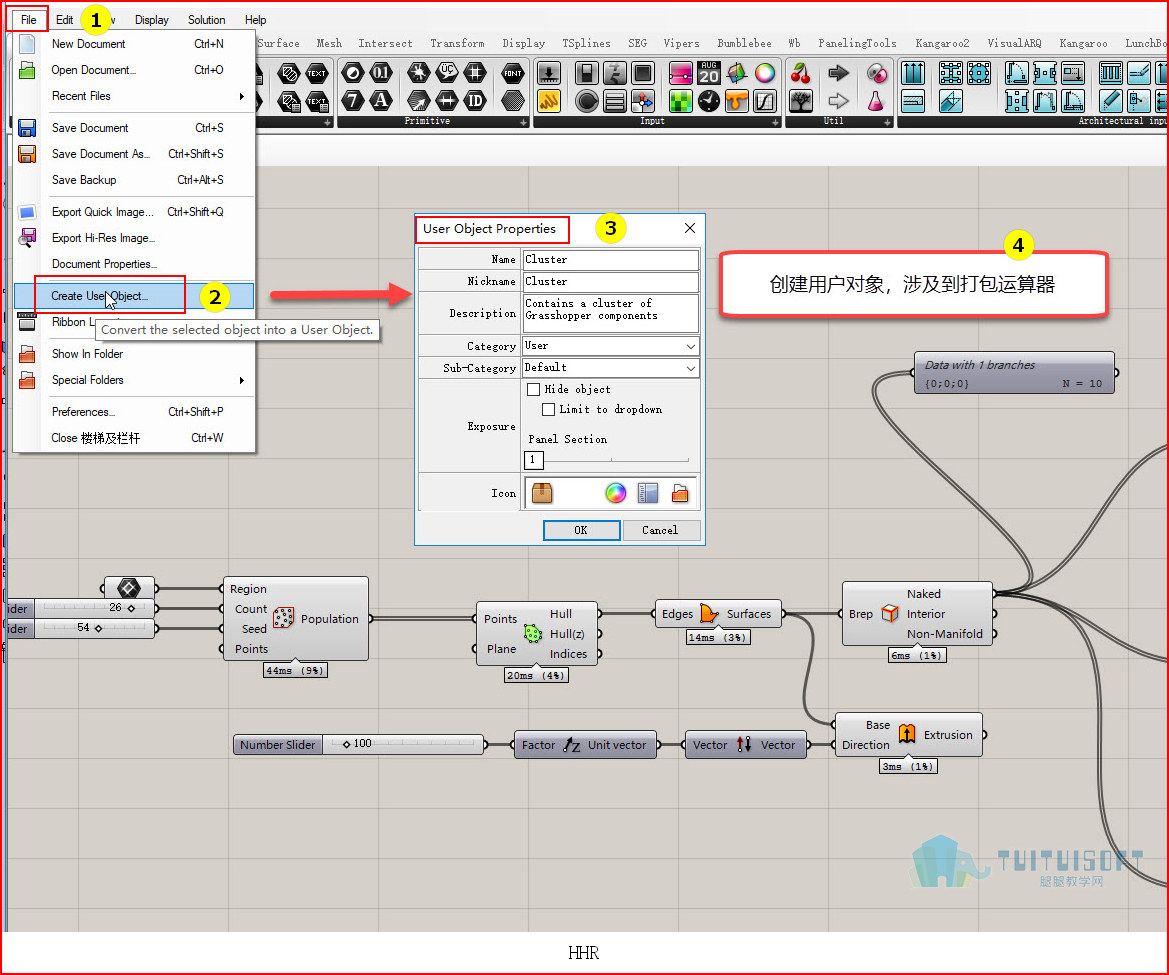Pick the tree Param Viewer icon in Util
Viewport: 1169px width, 975px height.
coord(801,100)
